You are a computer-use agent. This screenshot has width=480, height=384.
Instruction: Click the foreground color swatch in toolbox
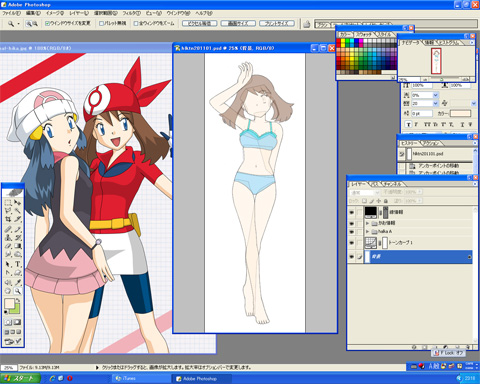click(x=9, y=304)
